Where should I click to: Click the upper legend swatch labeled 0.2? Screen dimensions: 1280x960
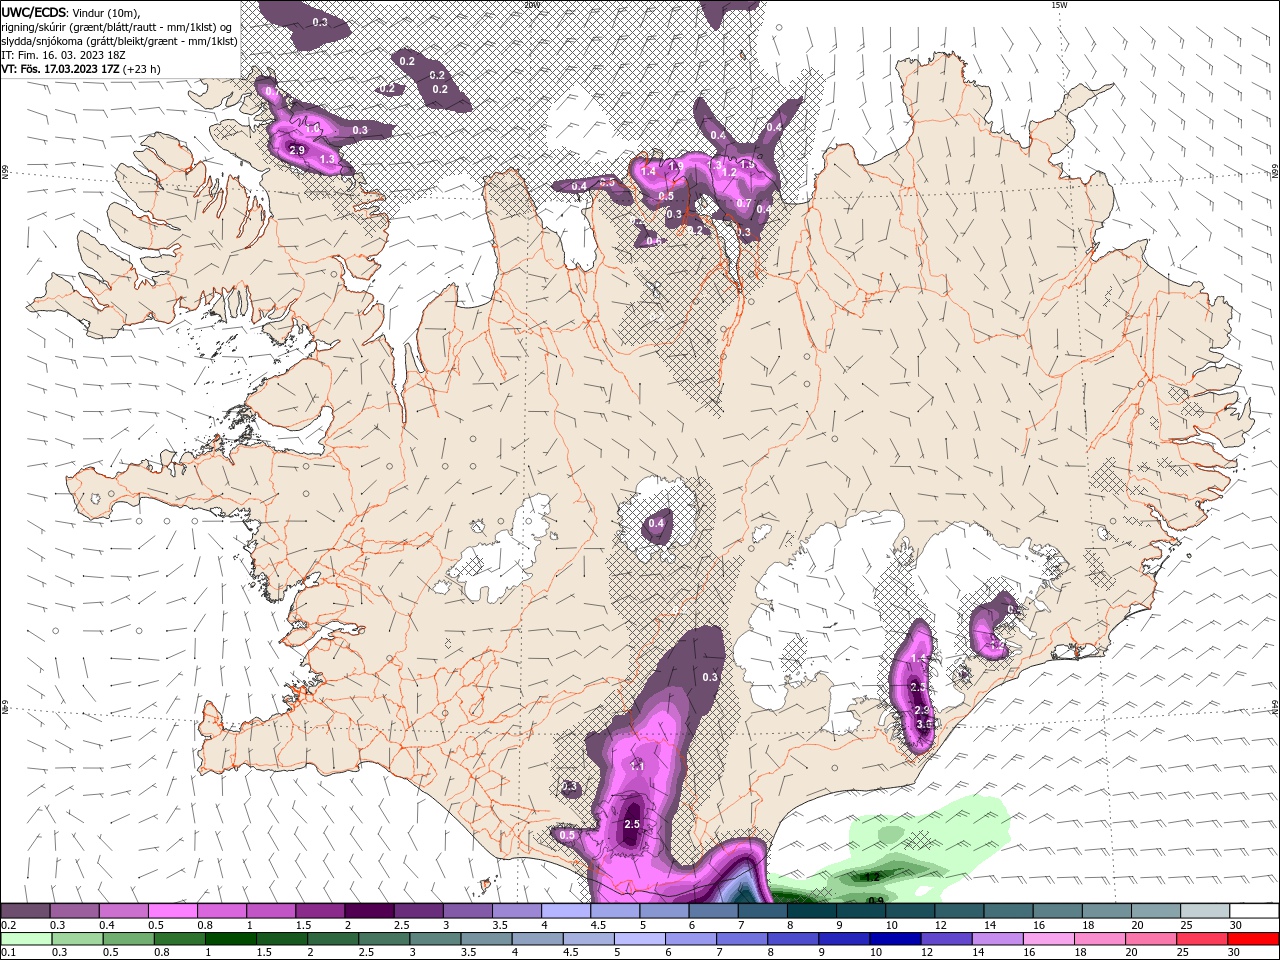pyautogui.click(x=25, y=911)
